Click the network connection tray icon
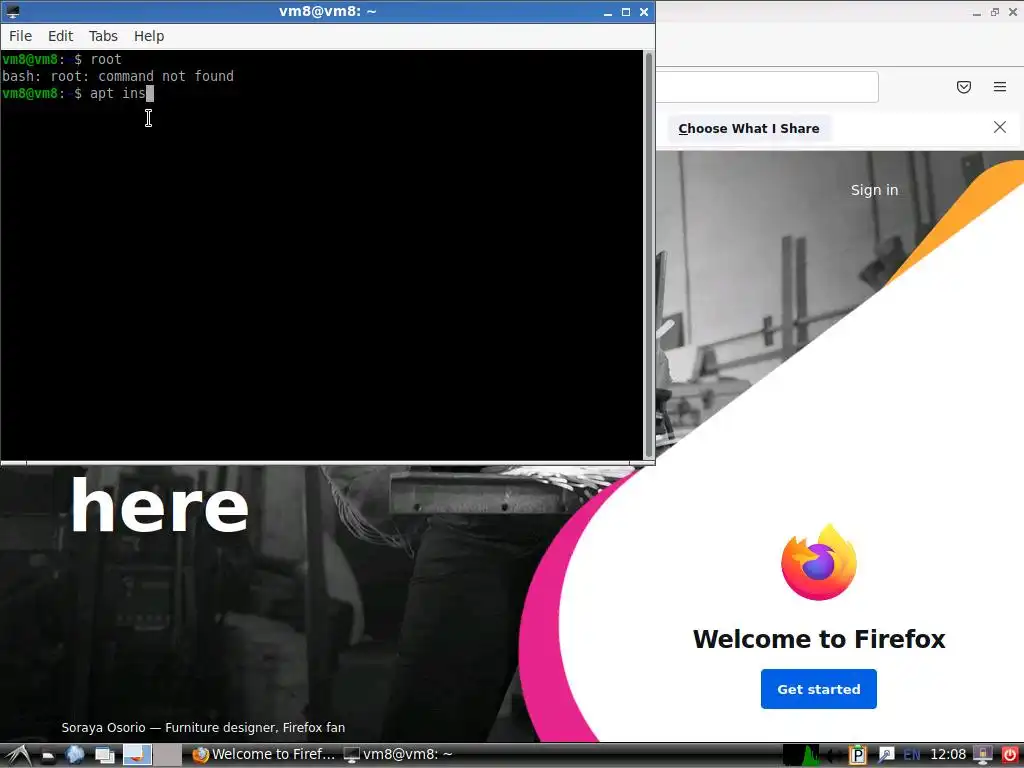This screenshot has height=768, width=1024. (886, 755)
